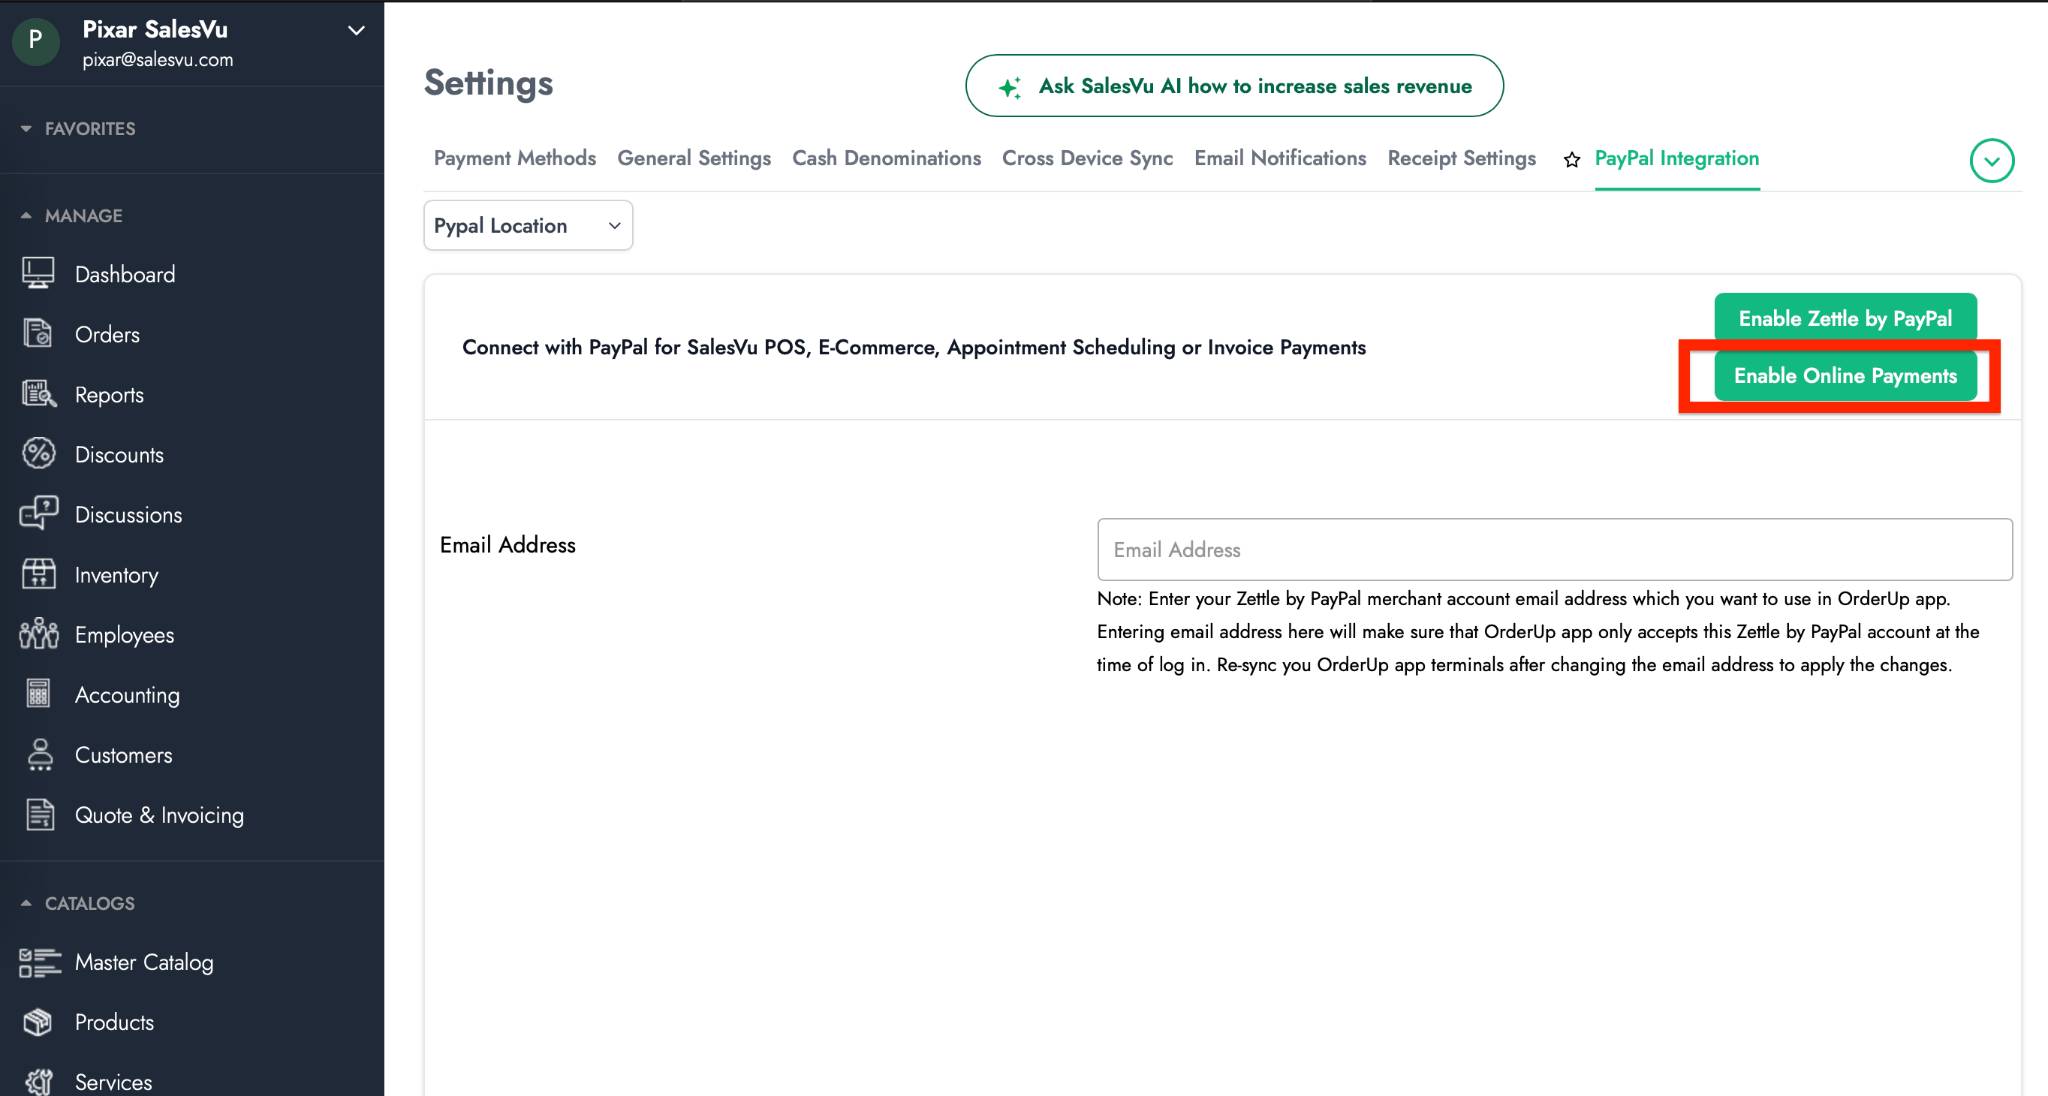Click the Email Address field label
The width and height of the screenshot is (2048, 1096).
pos(508,545)
